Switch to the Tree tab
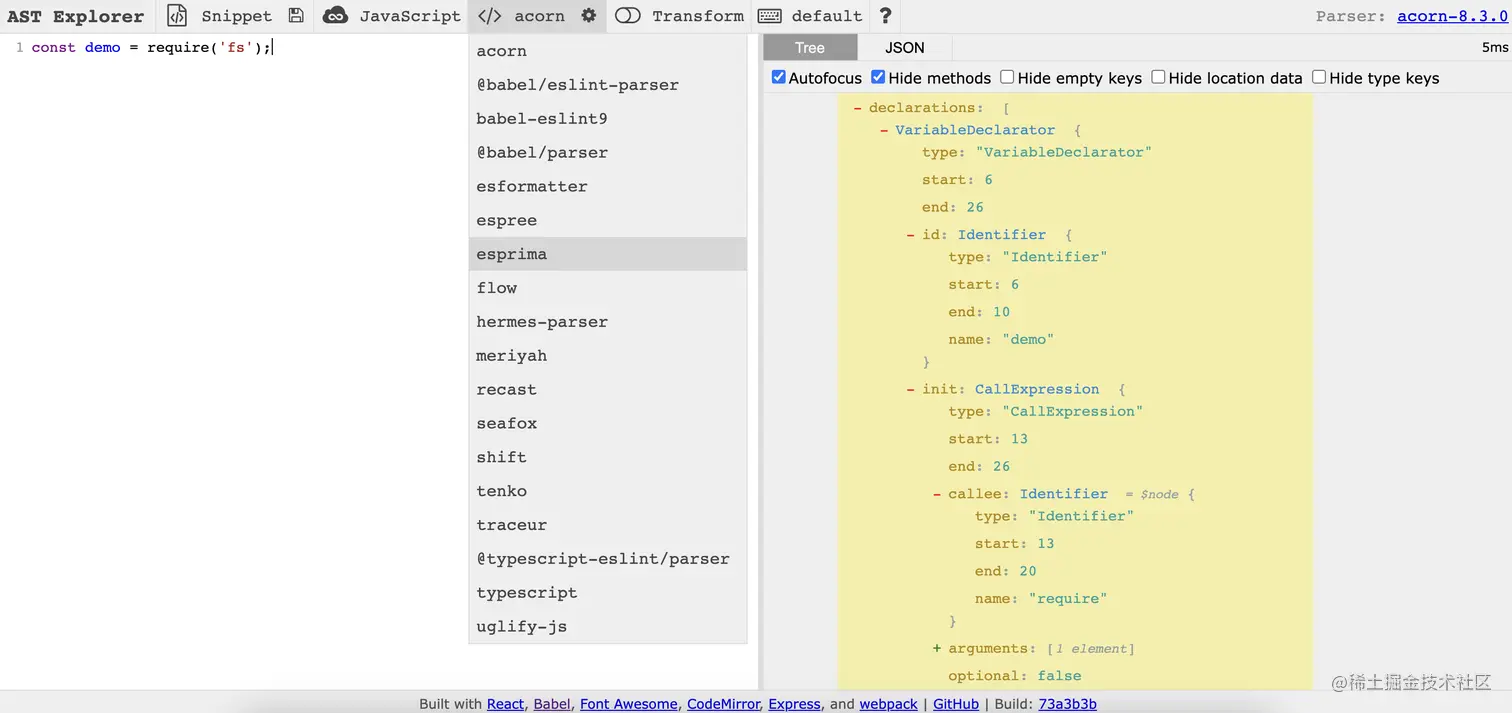Screen dimensions: 1512x713 810,47
